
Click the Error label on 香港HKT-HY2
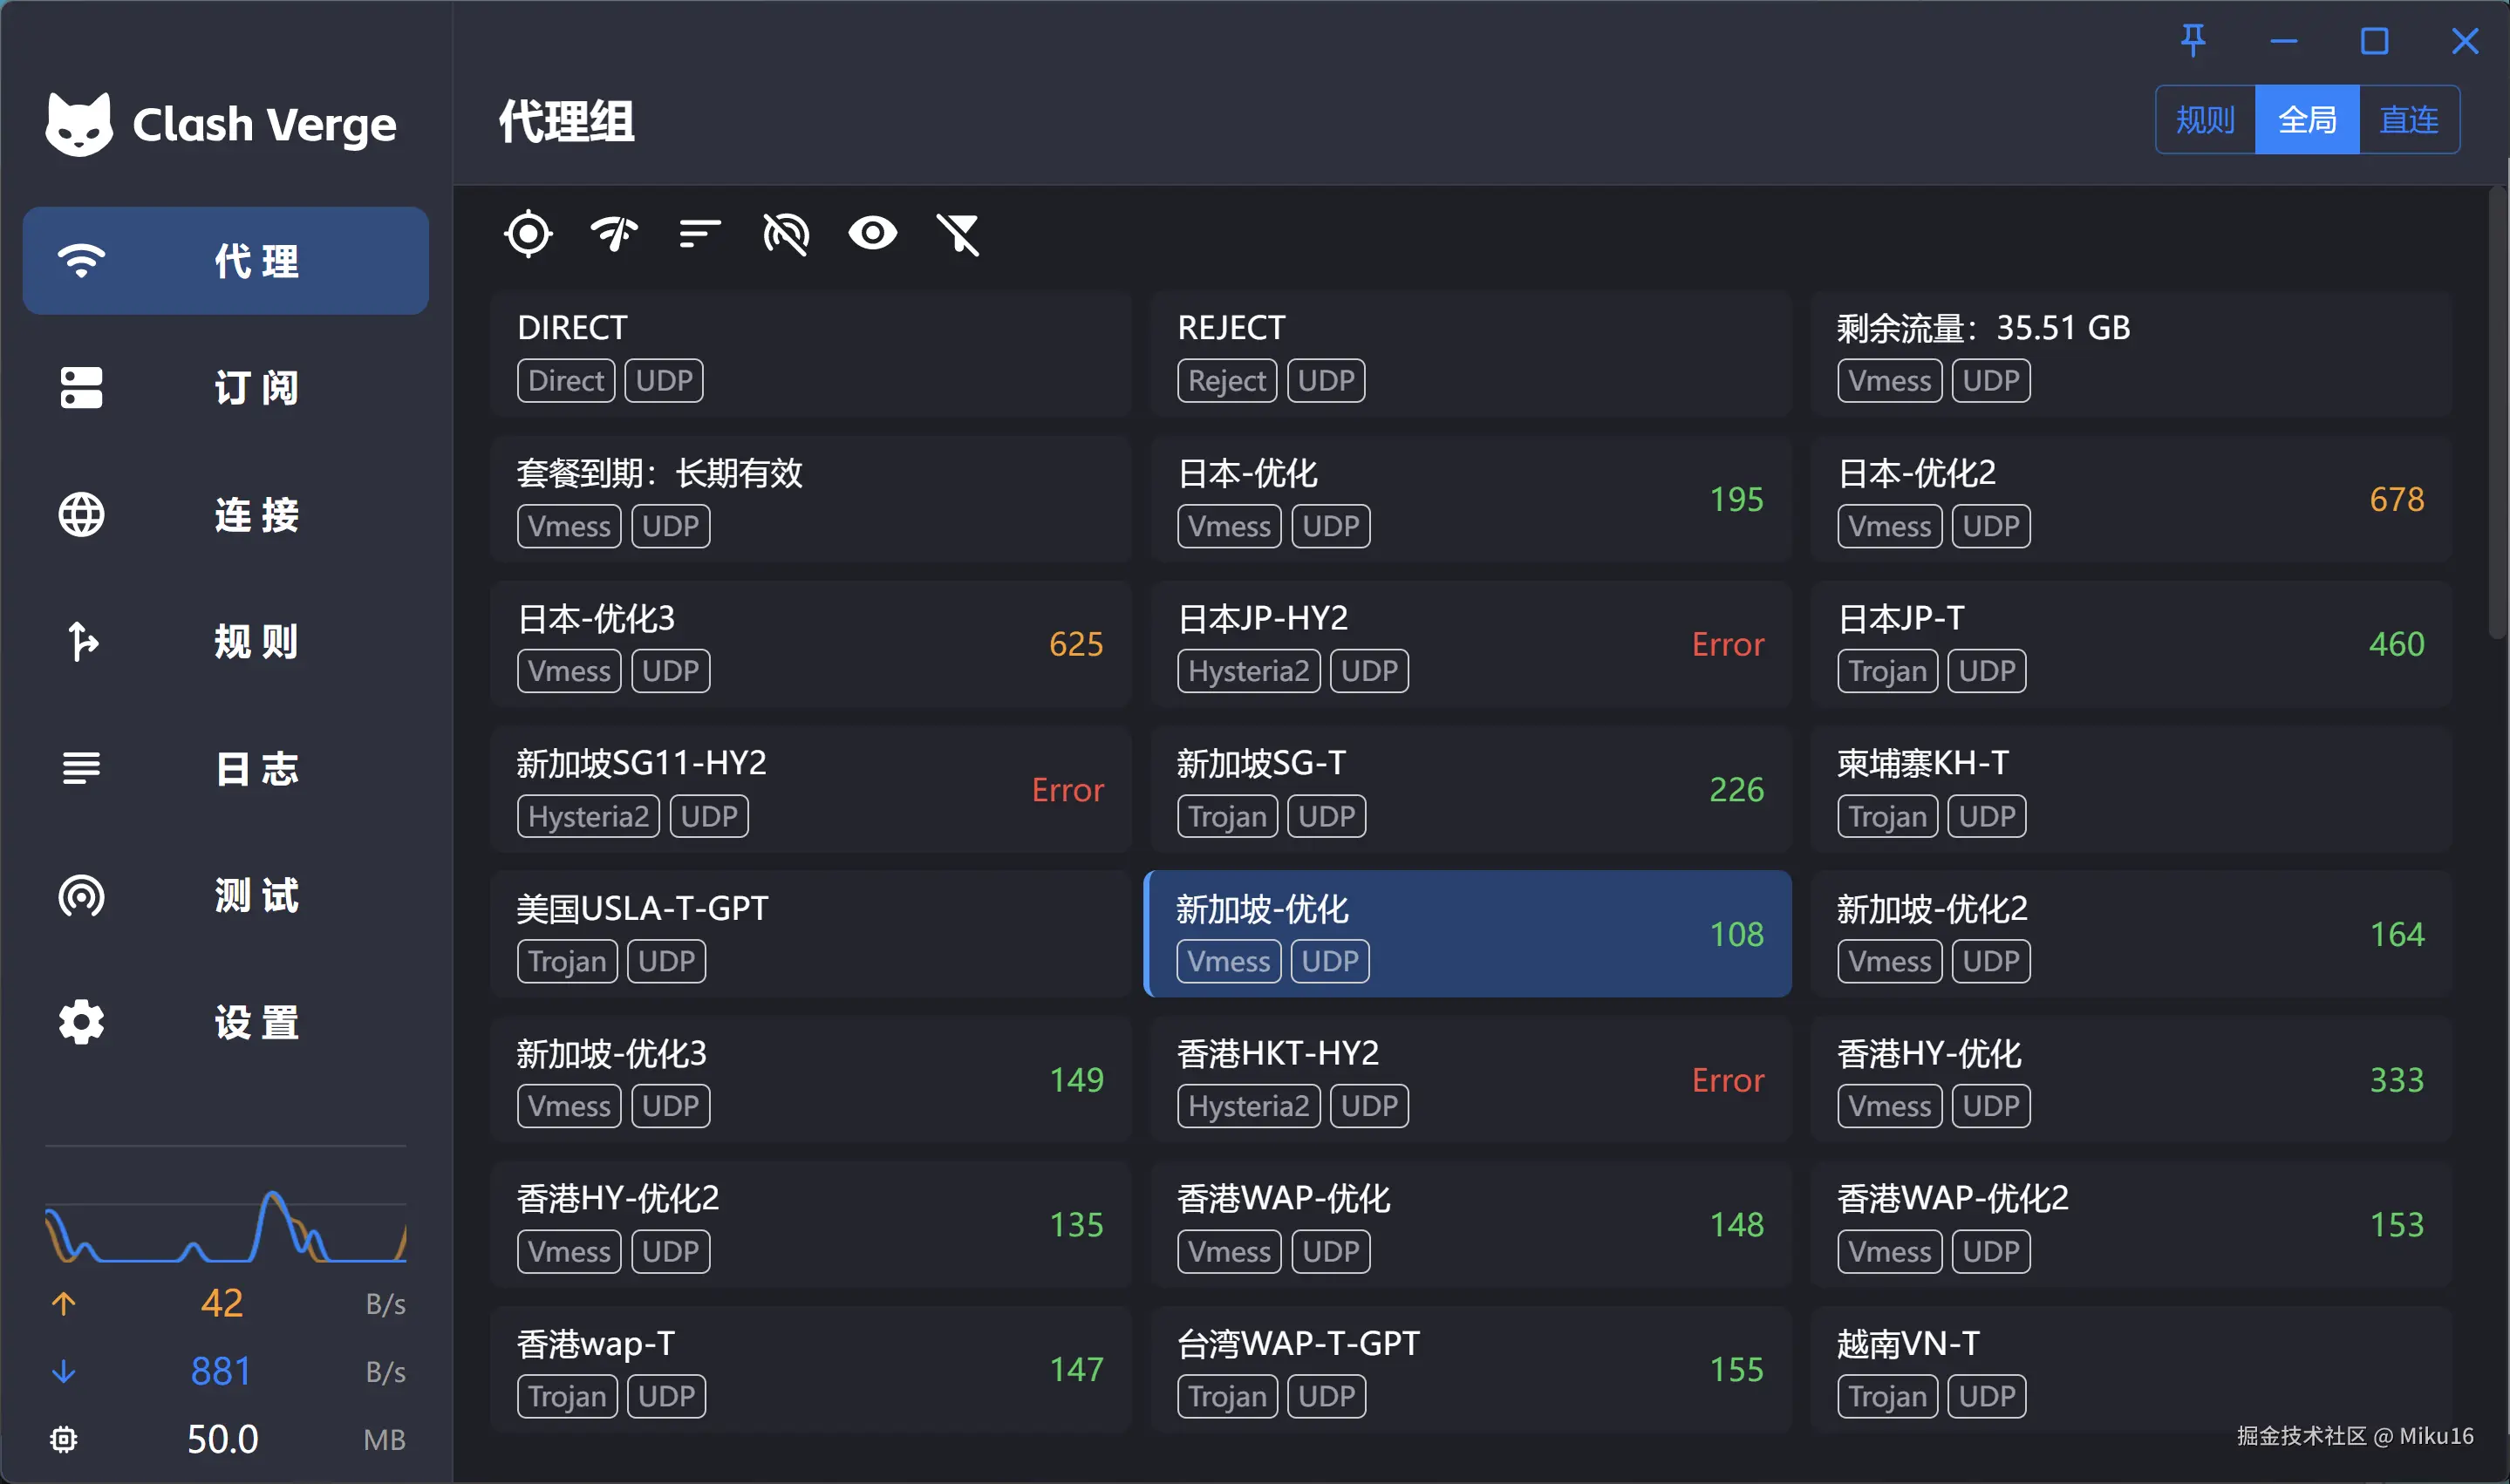coord(1727,1080)
